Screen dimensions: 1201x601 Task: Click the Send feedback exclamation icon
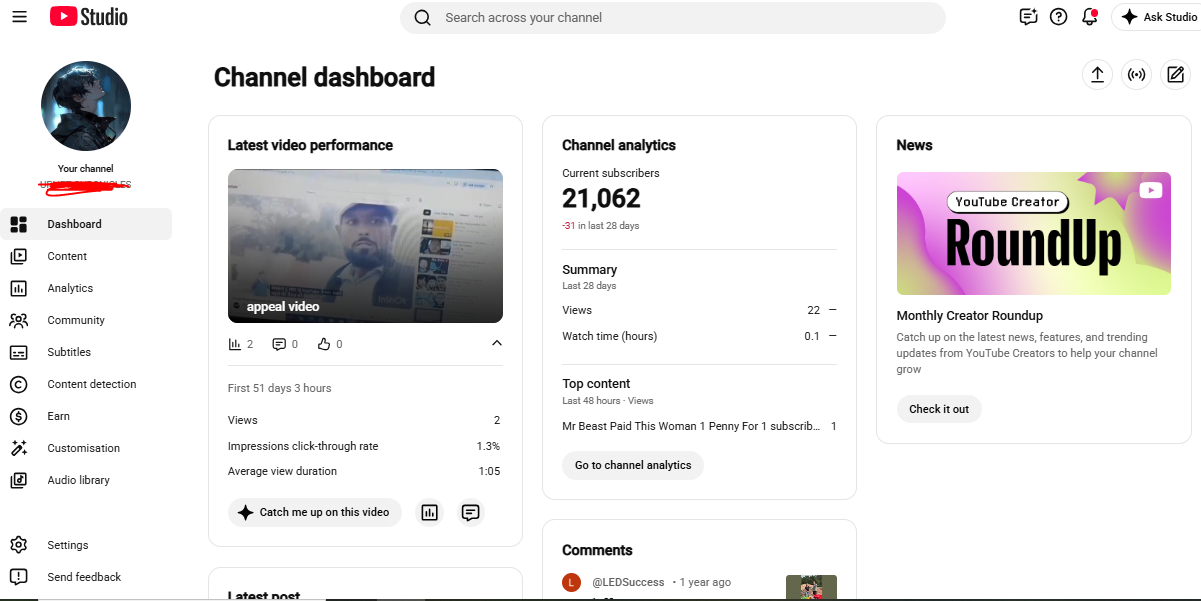[18, 577]
